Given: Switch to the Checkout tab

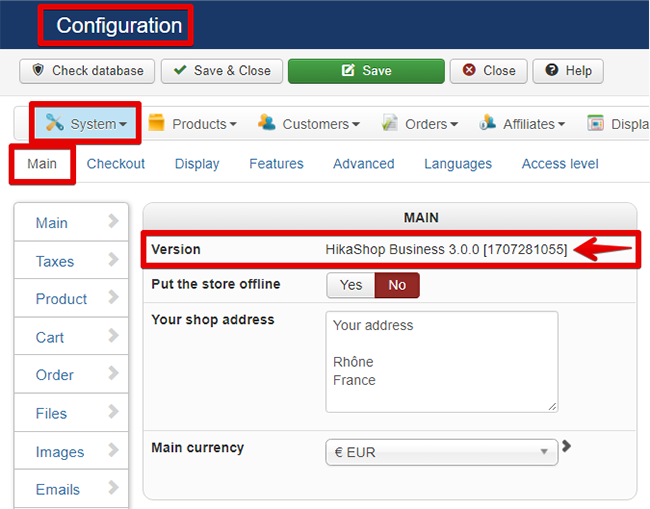Looking at the screenshot, I should [x=116, y=164].
